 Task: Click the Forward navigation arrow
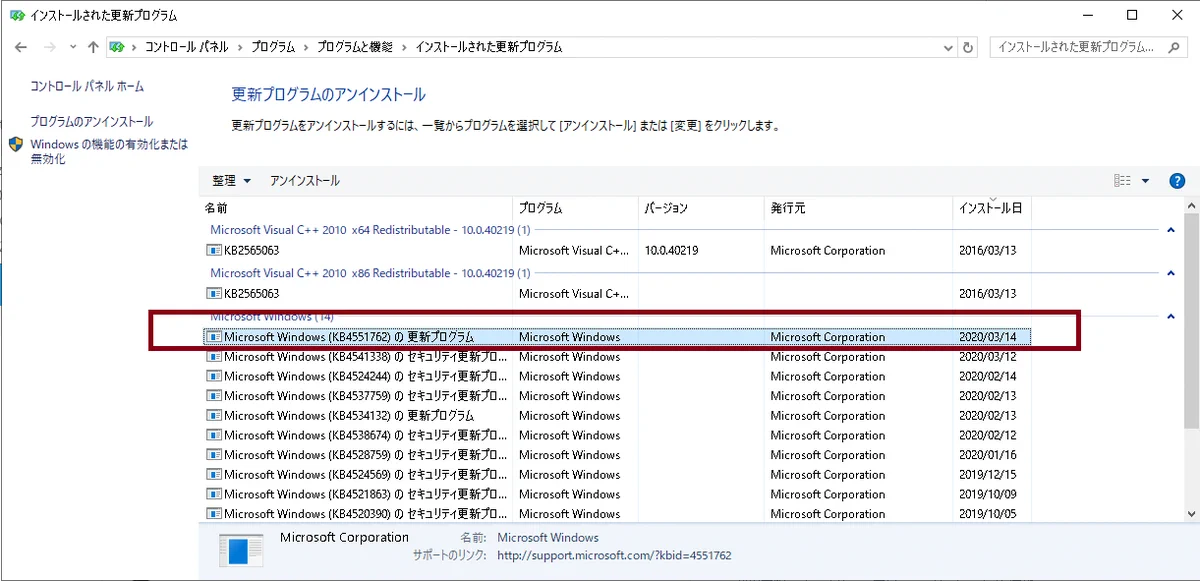pos(49,47)
